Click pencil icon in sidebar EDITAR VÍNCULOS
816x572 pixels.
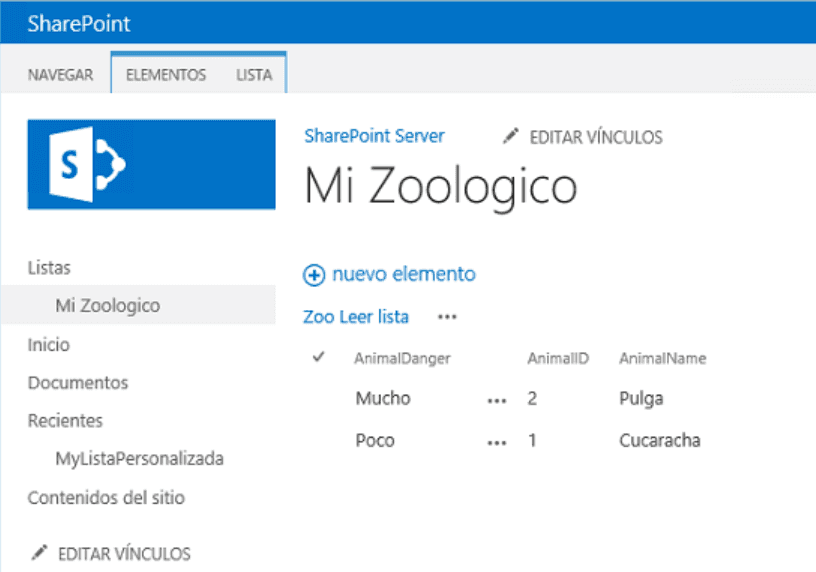[x=39, y=553]
